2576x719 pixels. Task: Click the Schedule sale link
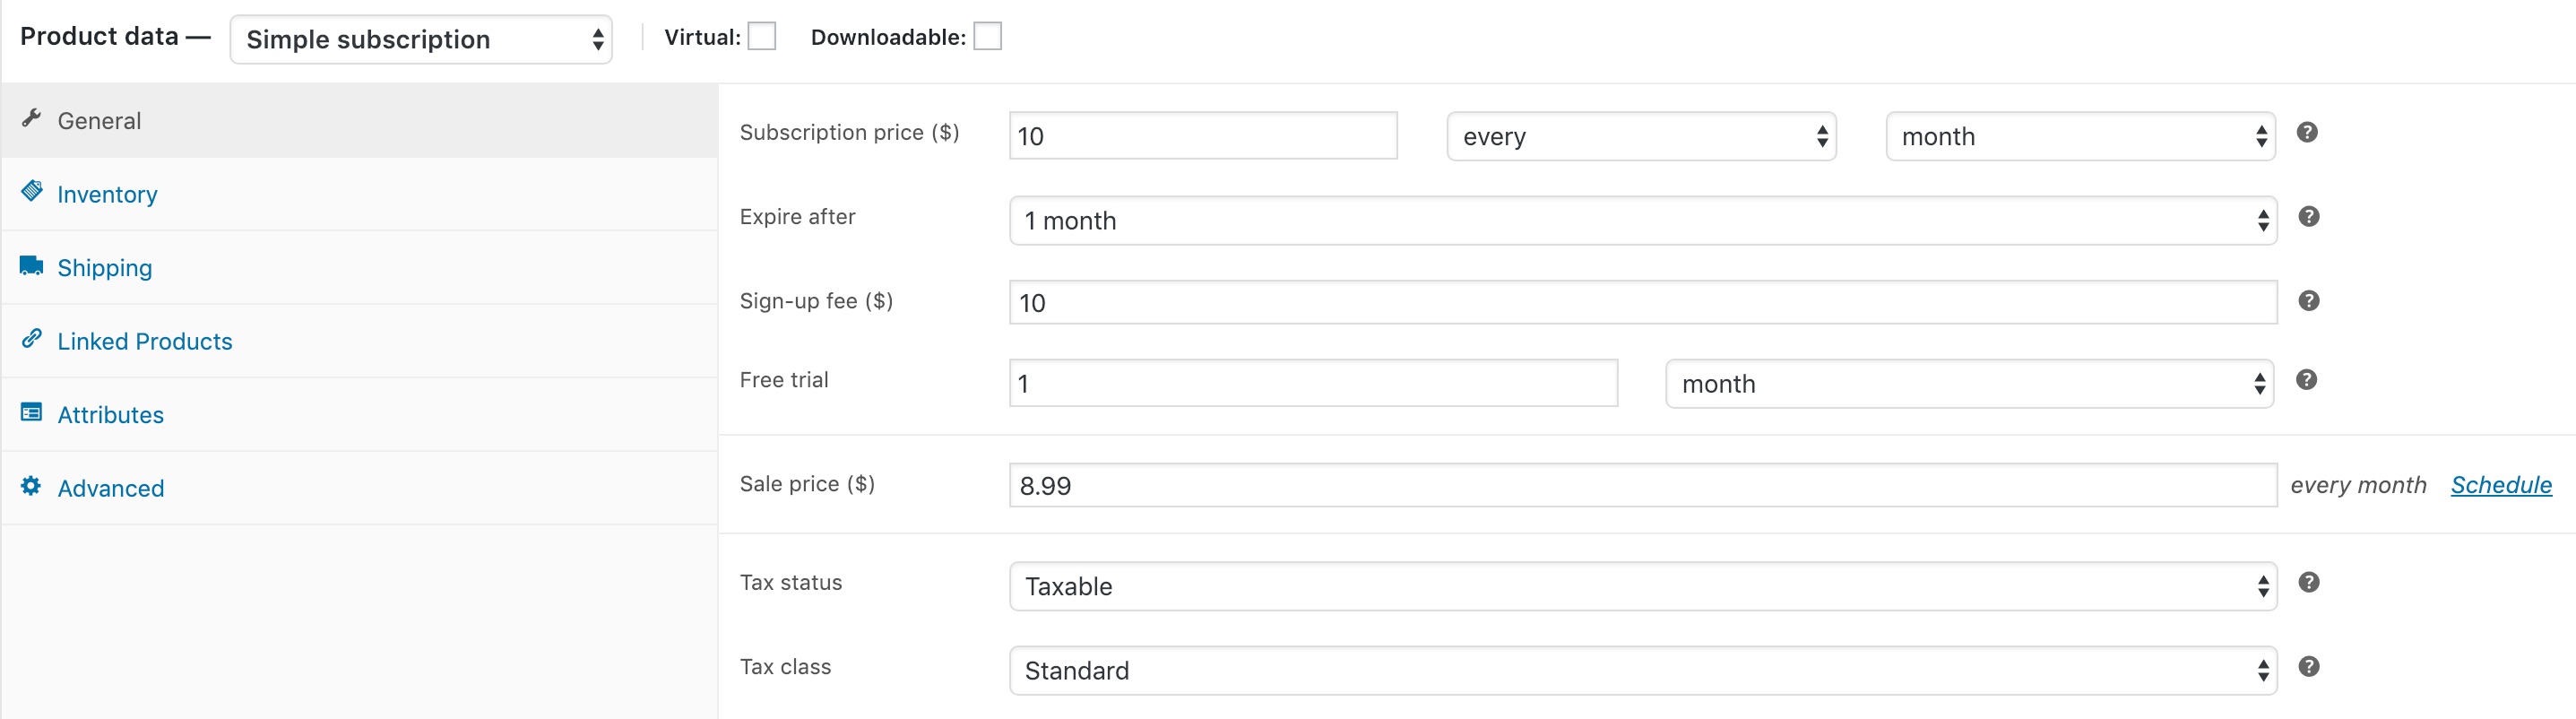point(2500,485)
